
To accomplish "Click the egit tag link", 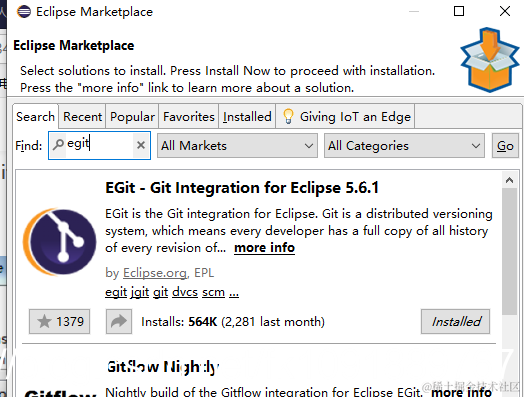I will (x=116, y=292).
